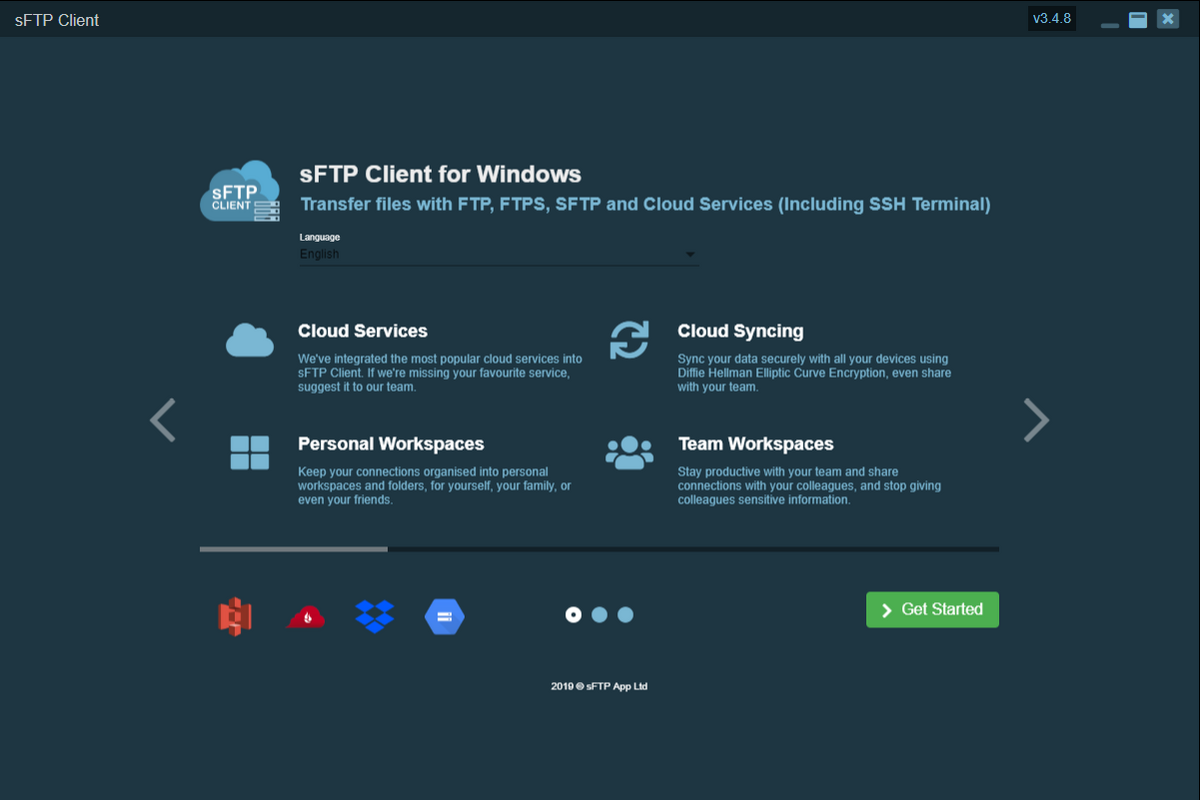Switch to the second slide indicator dot
The width and height of the screenshot is (1200, 800).
point(599,615)
